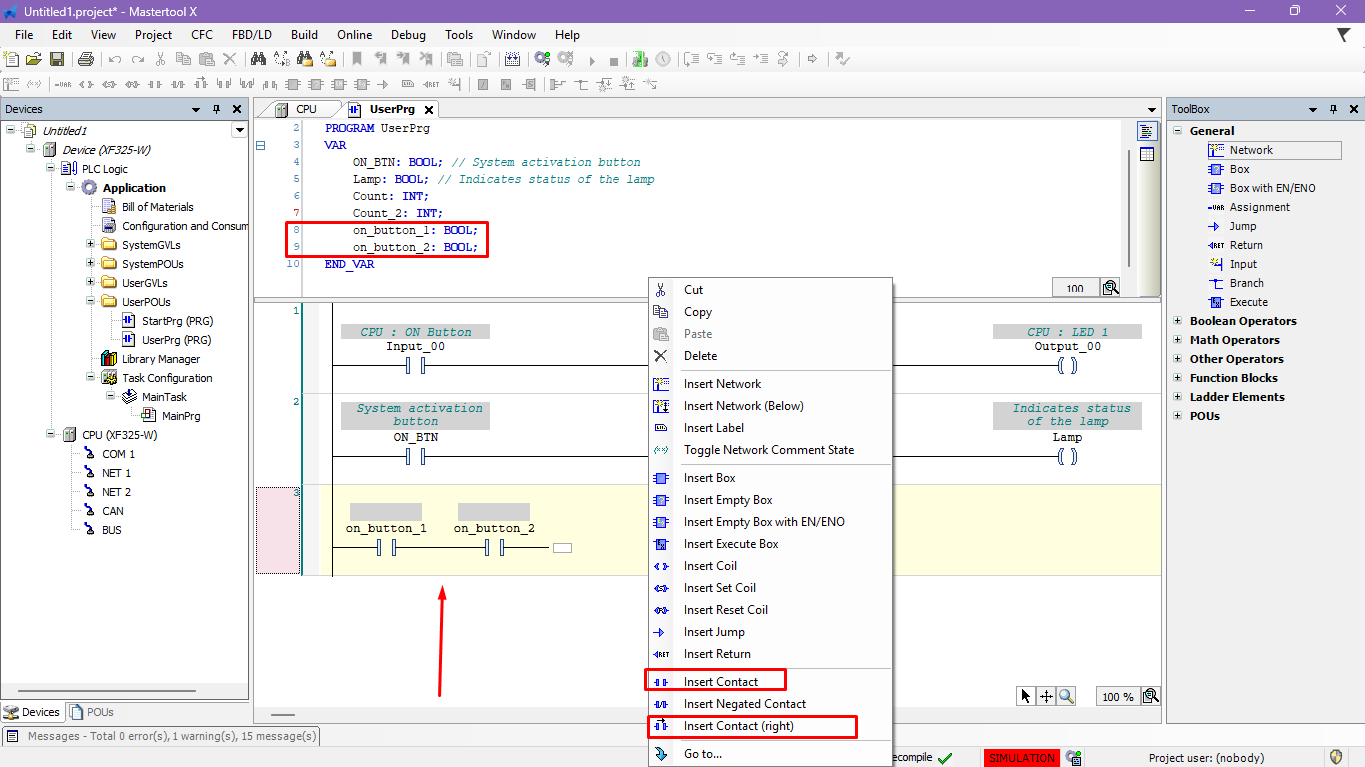Click the on_button_2 contact in network 3
The height and width of the screenshot is (767, 1365).
click(x=493, y=548)
